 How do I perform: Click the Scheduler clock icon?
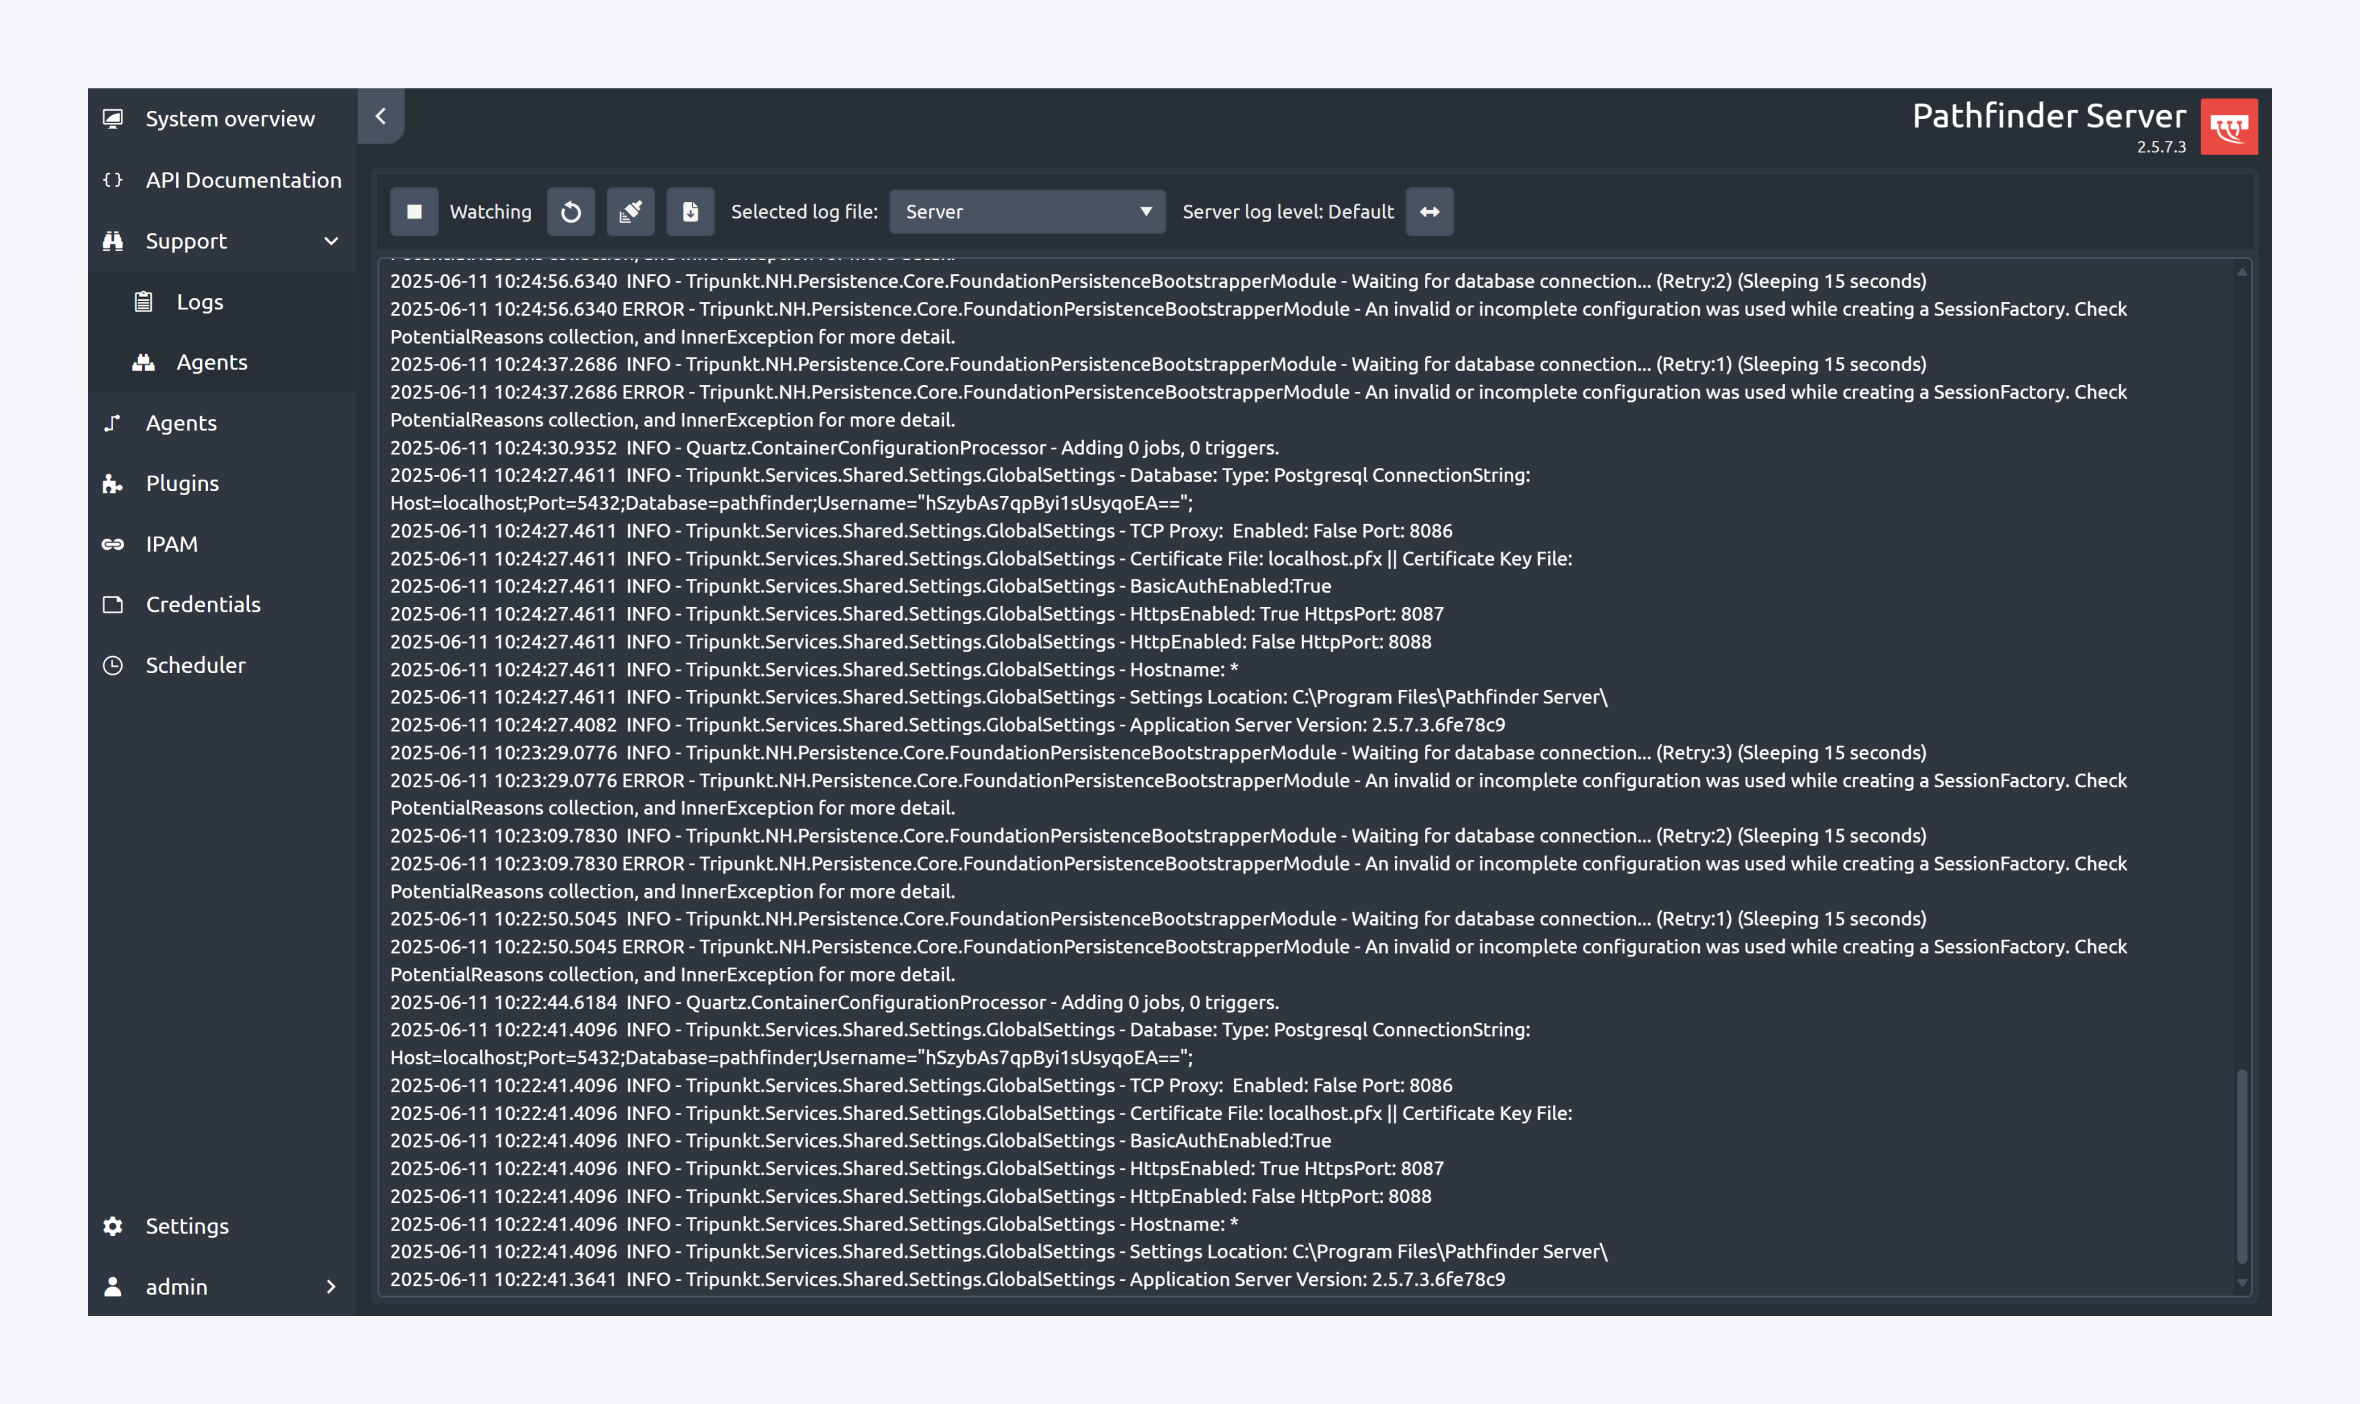113,665
